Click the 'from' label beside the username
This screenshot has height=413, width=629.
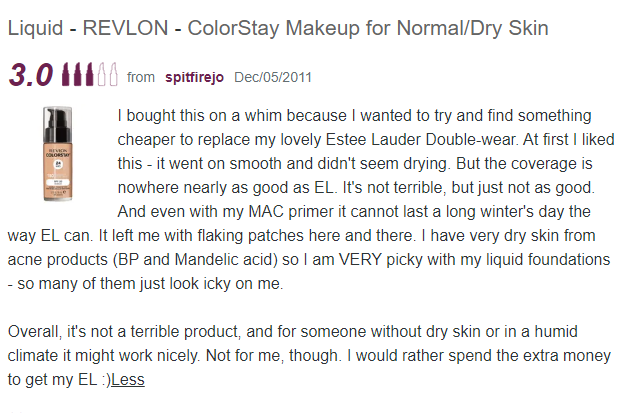click(141, 77)
